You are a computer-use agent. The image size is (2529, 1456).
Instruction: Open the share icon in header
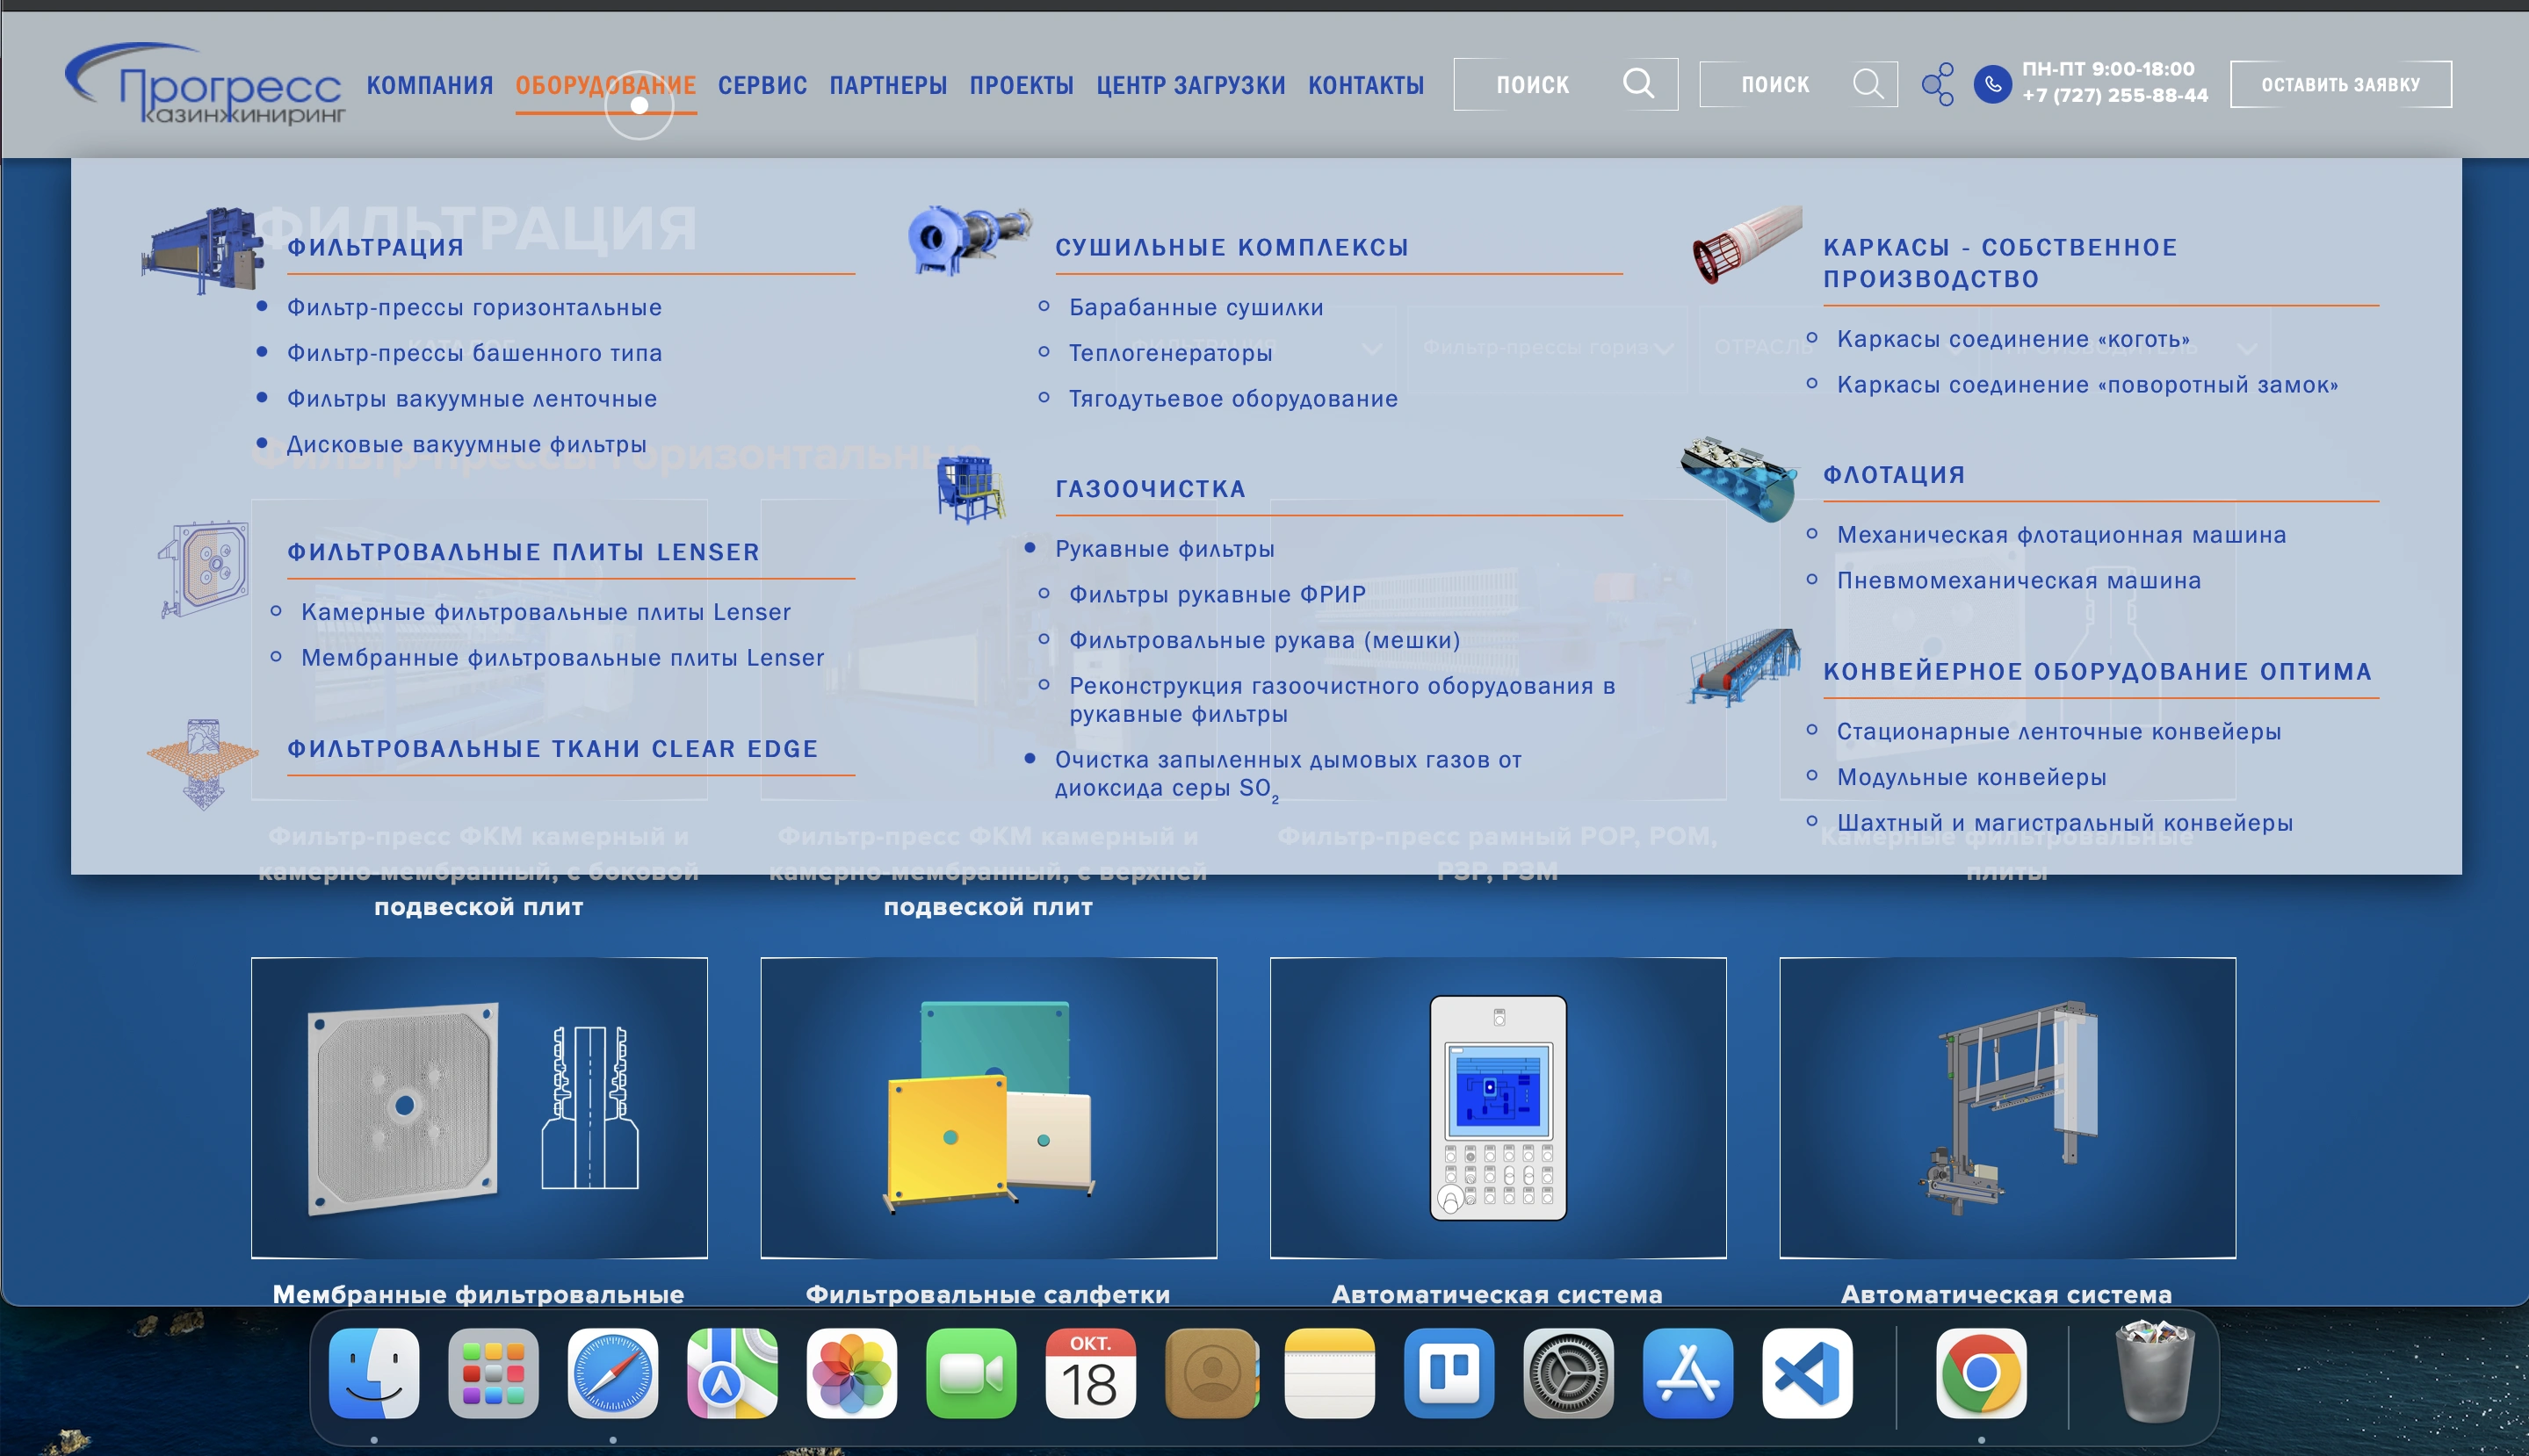pos(1937,84)
